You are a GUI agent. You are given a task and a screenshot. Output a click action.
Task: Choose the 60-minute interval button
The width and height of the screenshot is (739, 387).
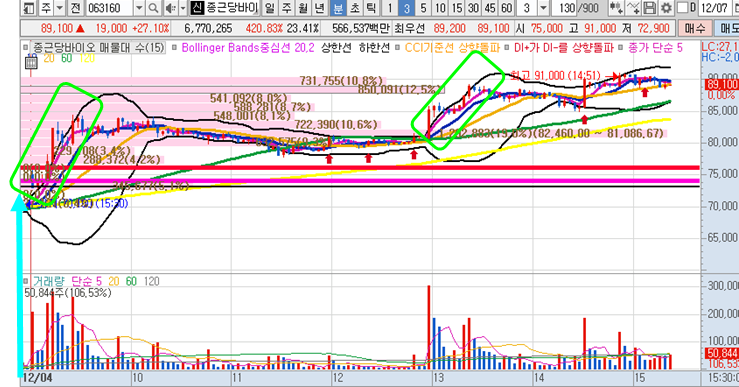tap(507, 8)
